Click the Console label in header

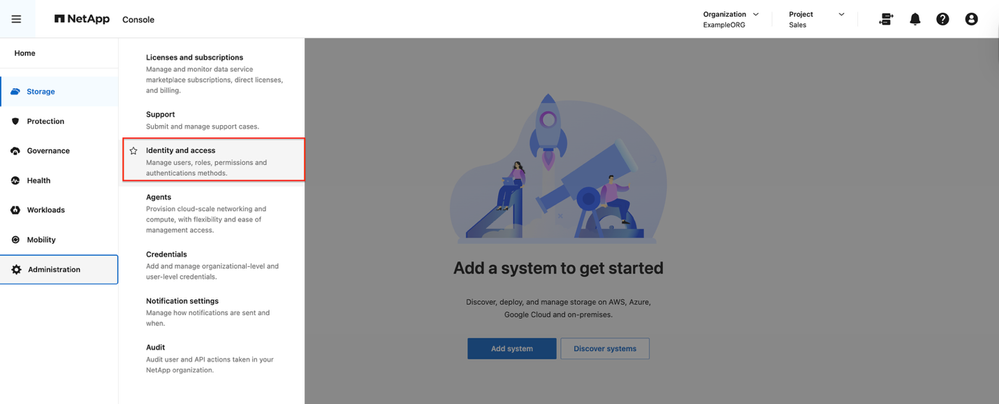click(138, 20)
